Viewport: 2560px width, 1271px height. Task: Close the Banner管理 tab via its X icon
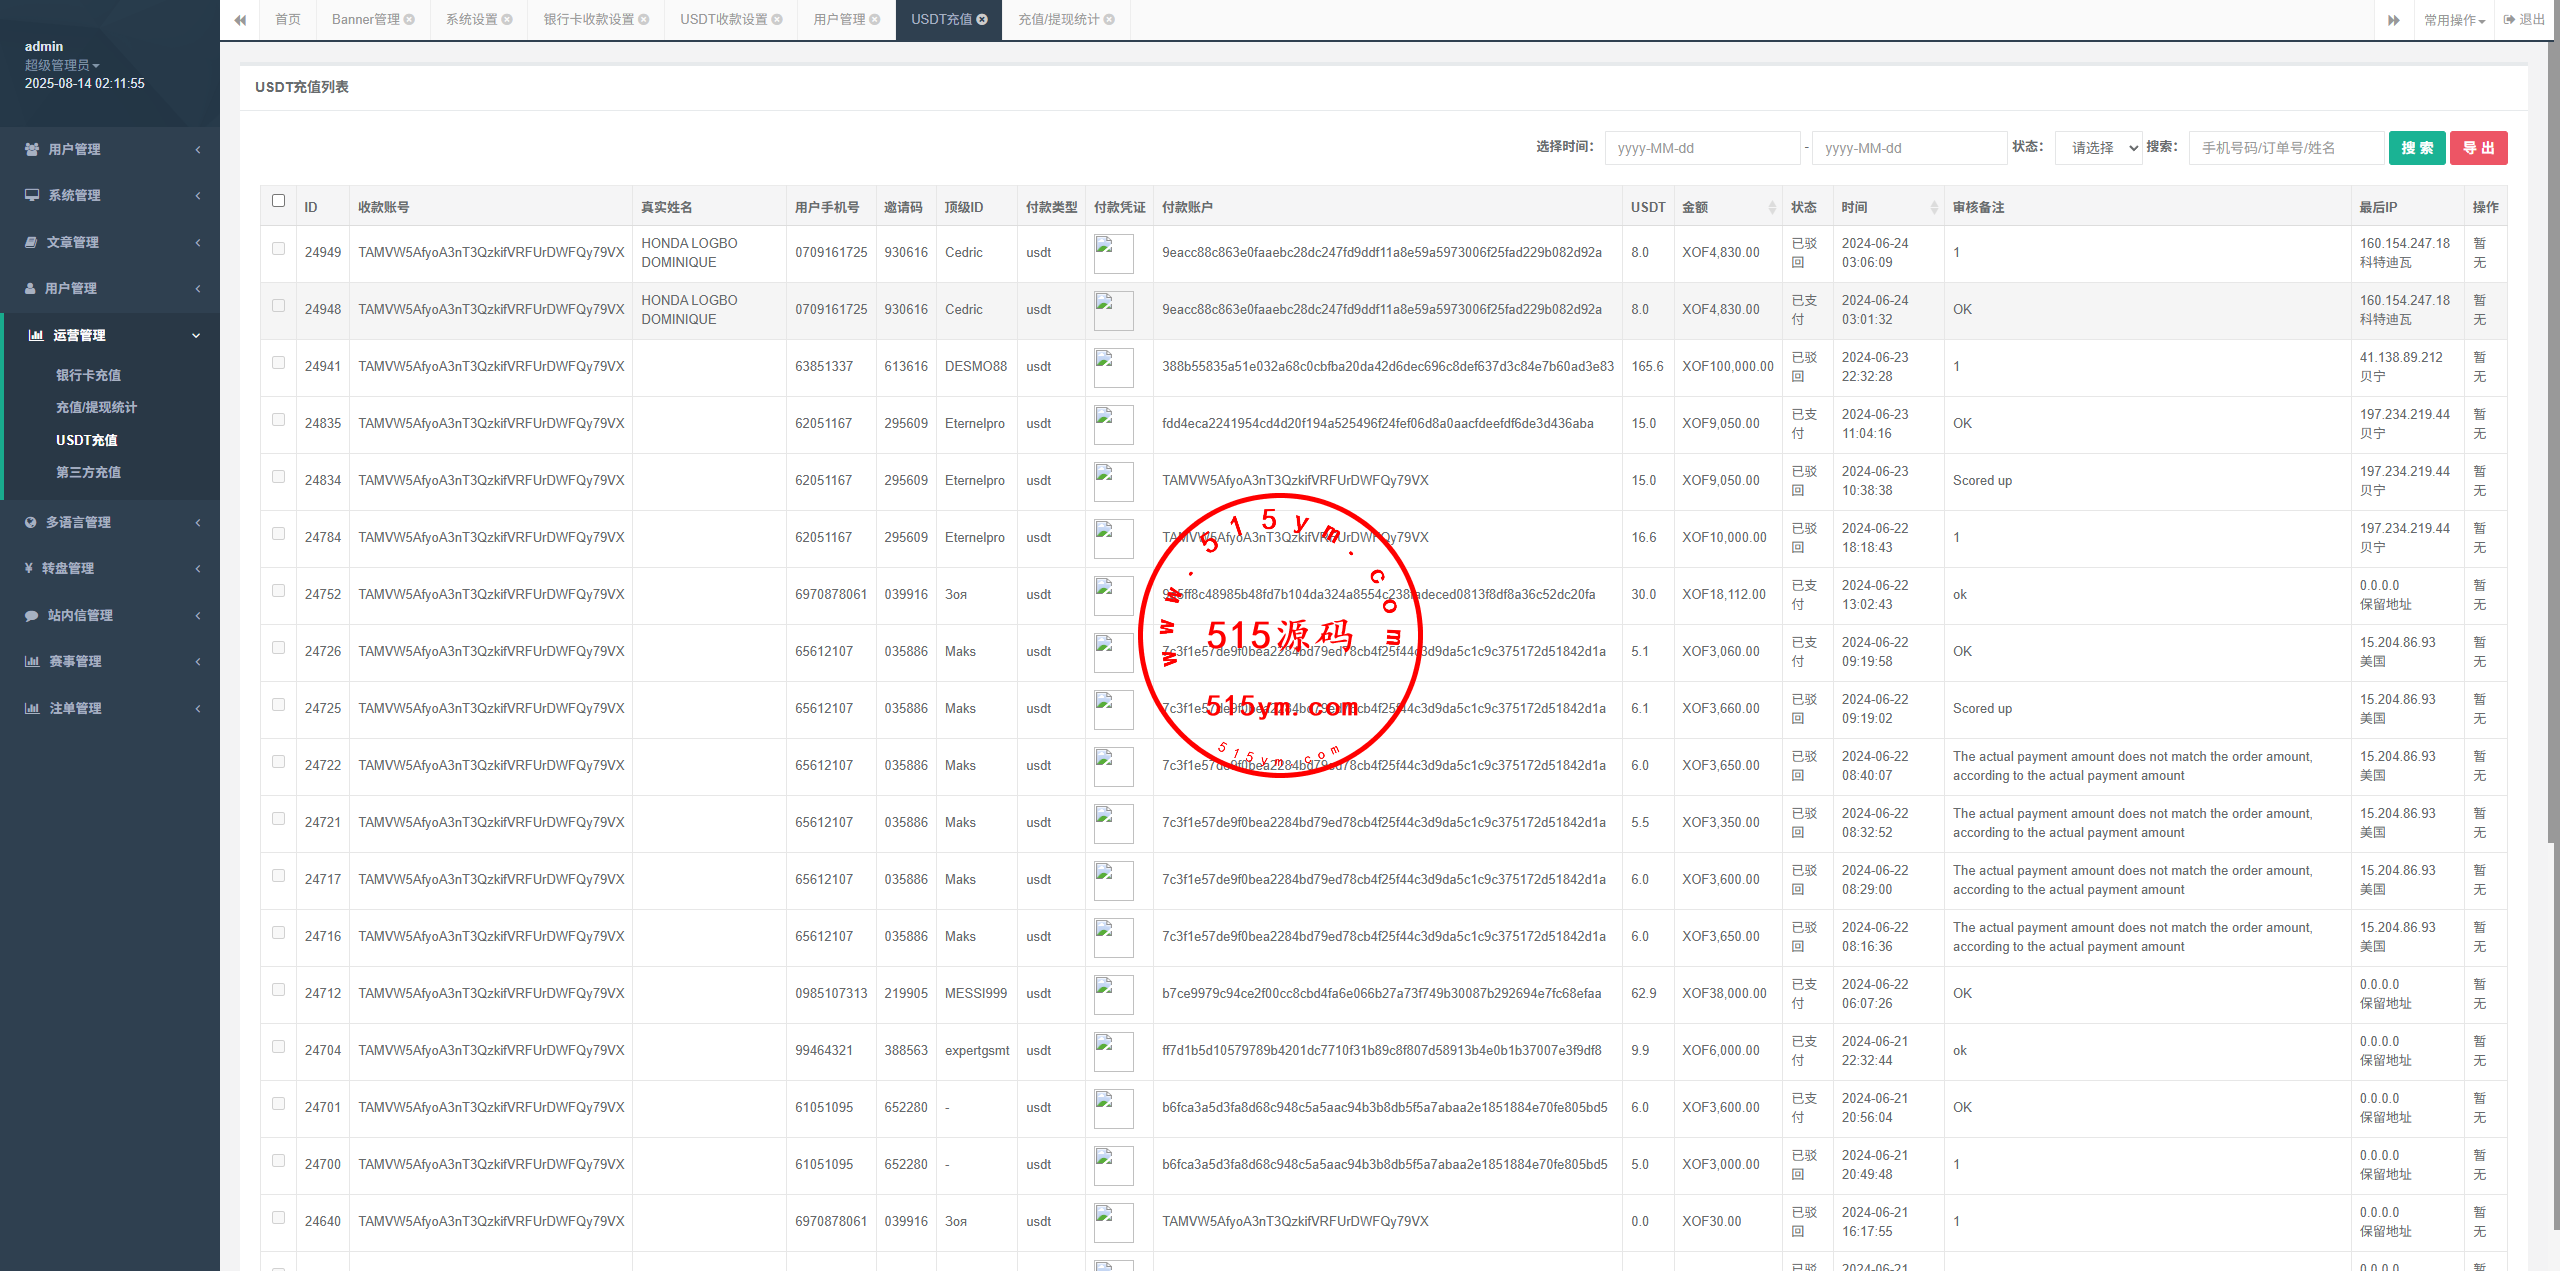pos(409,20)
